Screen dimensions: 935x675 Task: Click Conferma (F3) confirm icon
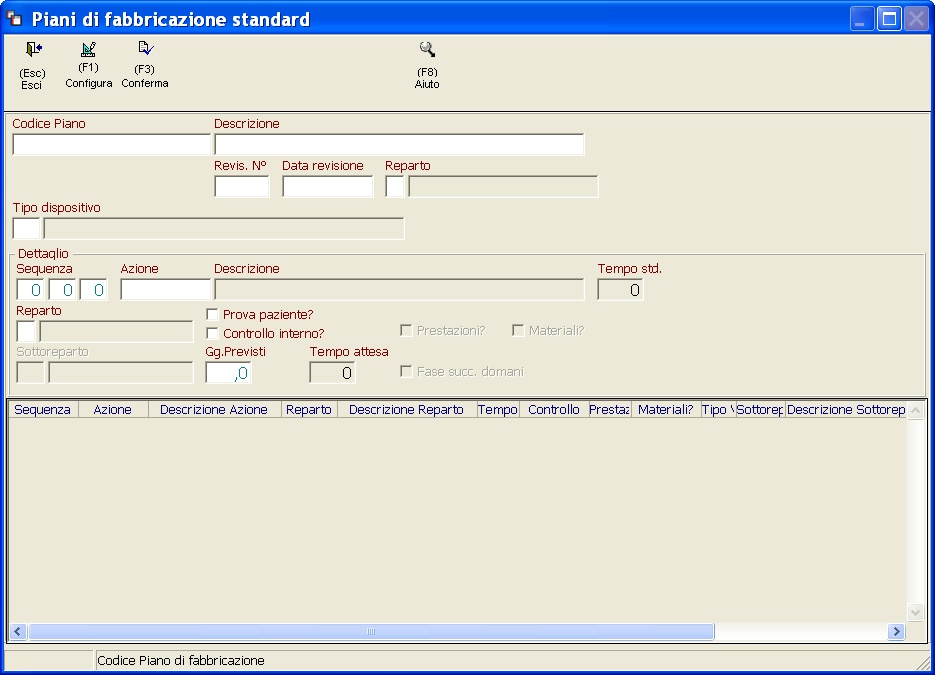145,48
